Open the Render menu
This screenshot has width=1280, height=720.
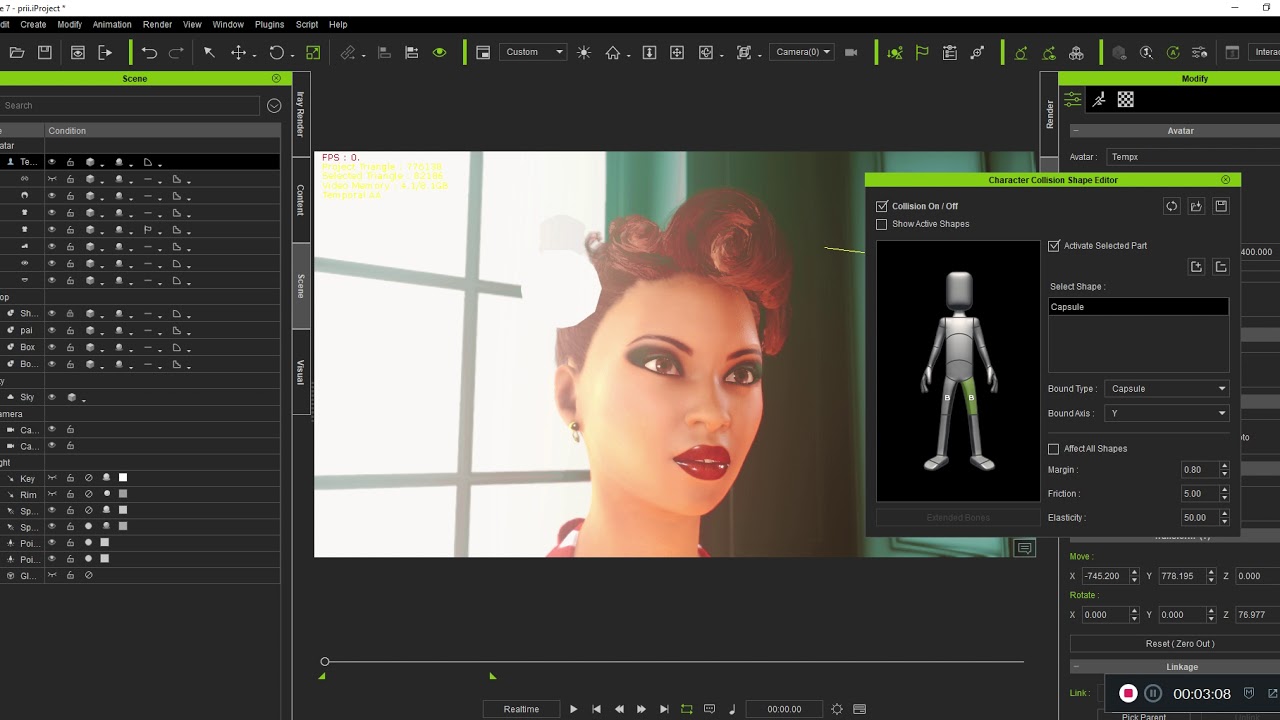click(x=157, y=24)
